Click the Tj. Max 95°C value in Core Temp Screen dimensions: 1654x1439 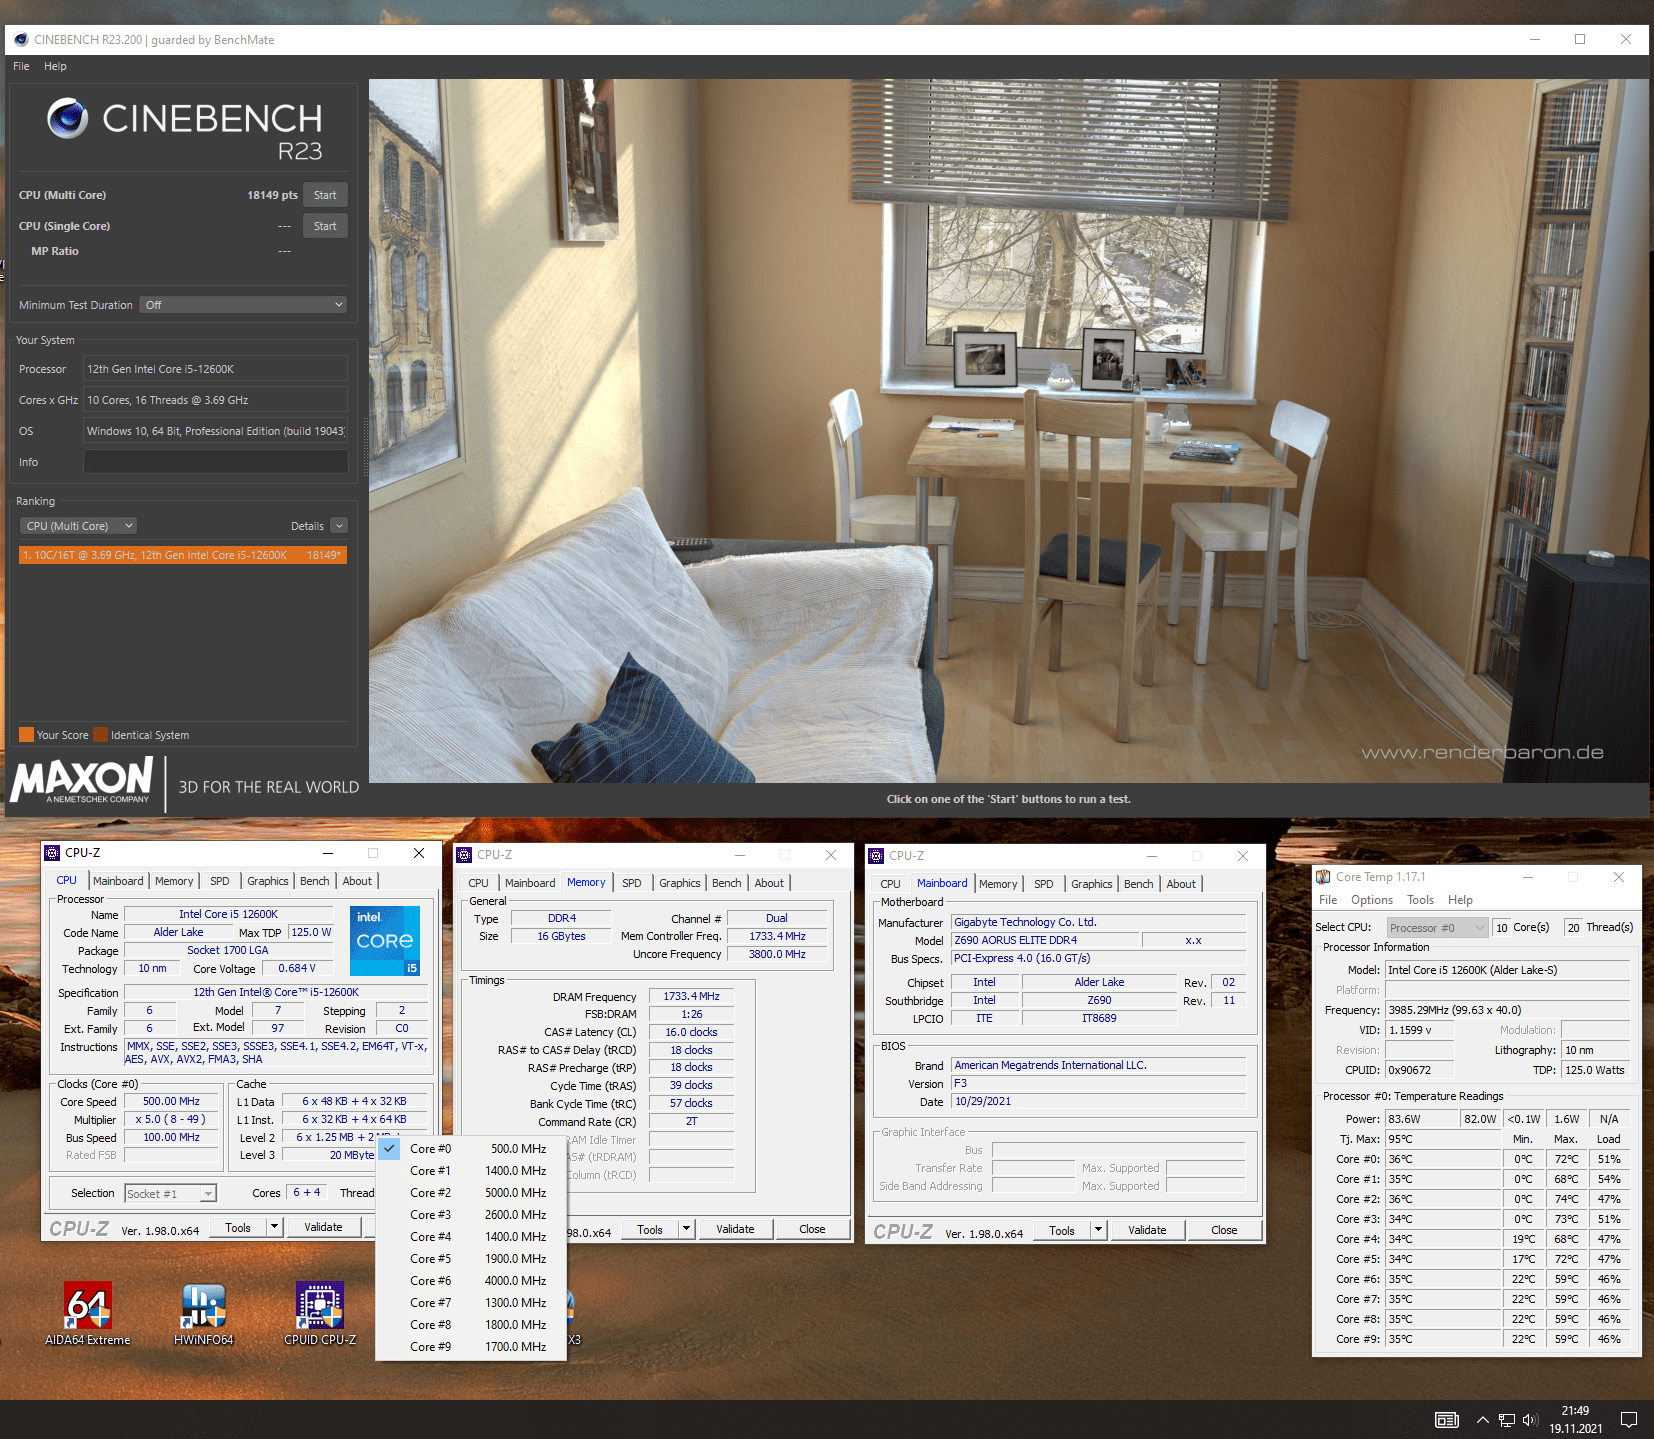1443,1139
